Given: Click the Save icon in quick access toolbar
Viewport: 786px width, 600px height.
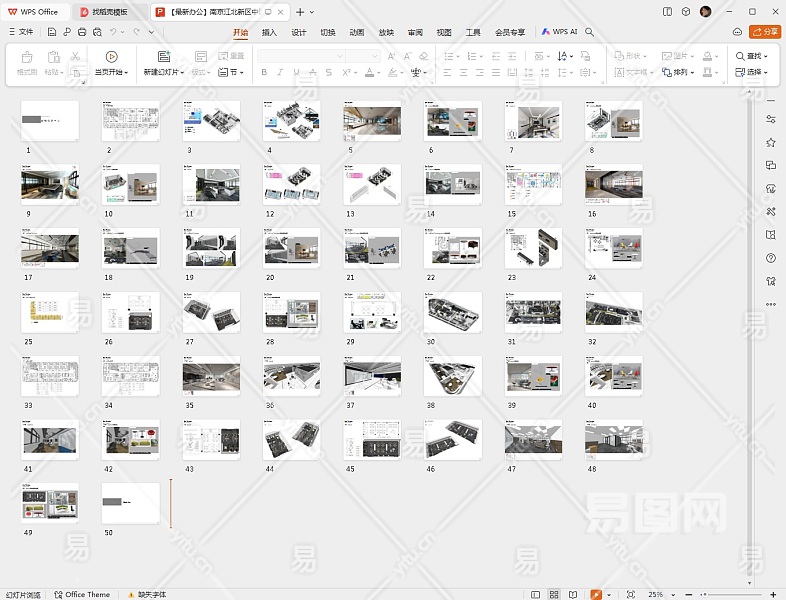Looking at the screenshot, I should [x=52, y=32].
